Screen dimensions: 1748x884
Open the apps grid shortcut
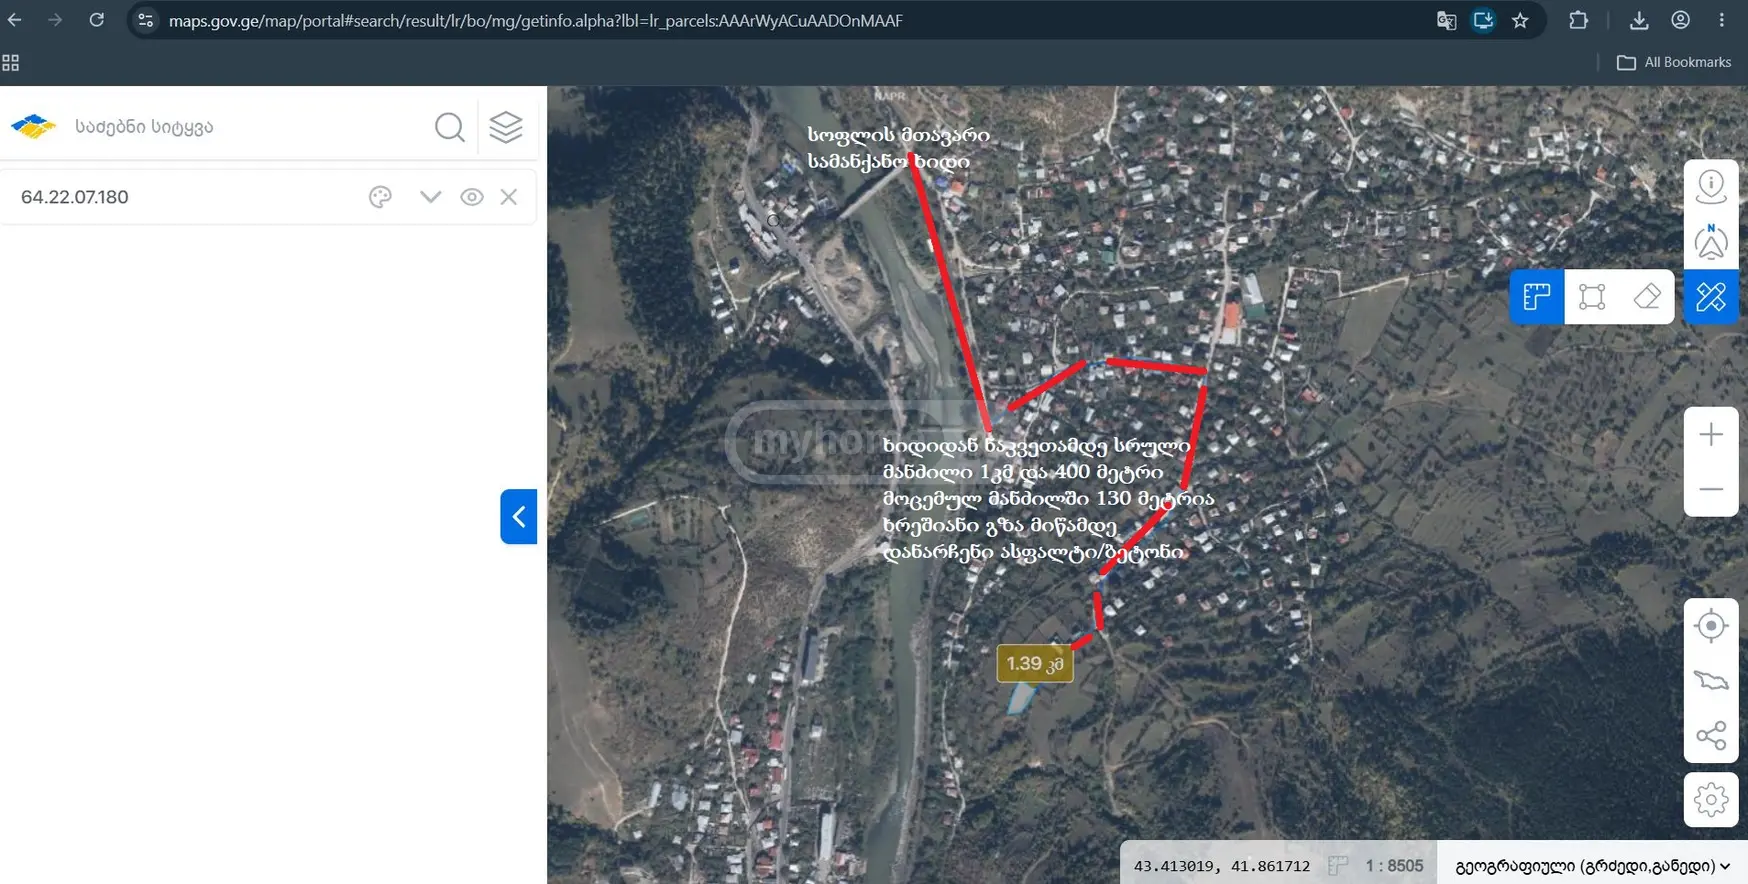(x=11, y=63)
